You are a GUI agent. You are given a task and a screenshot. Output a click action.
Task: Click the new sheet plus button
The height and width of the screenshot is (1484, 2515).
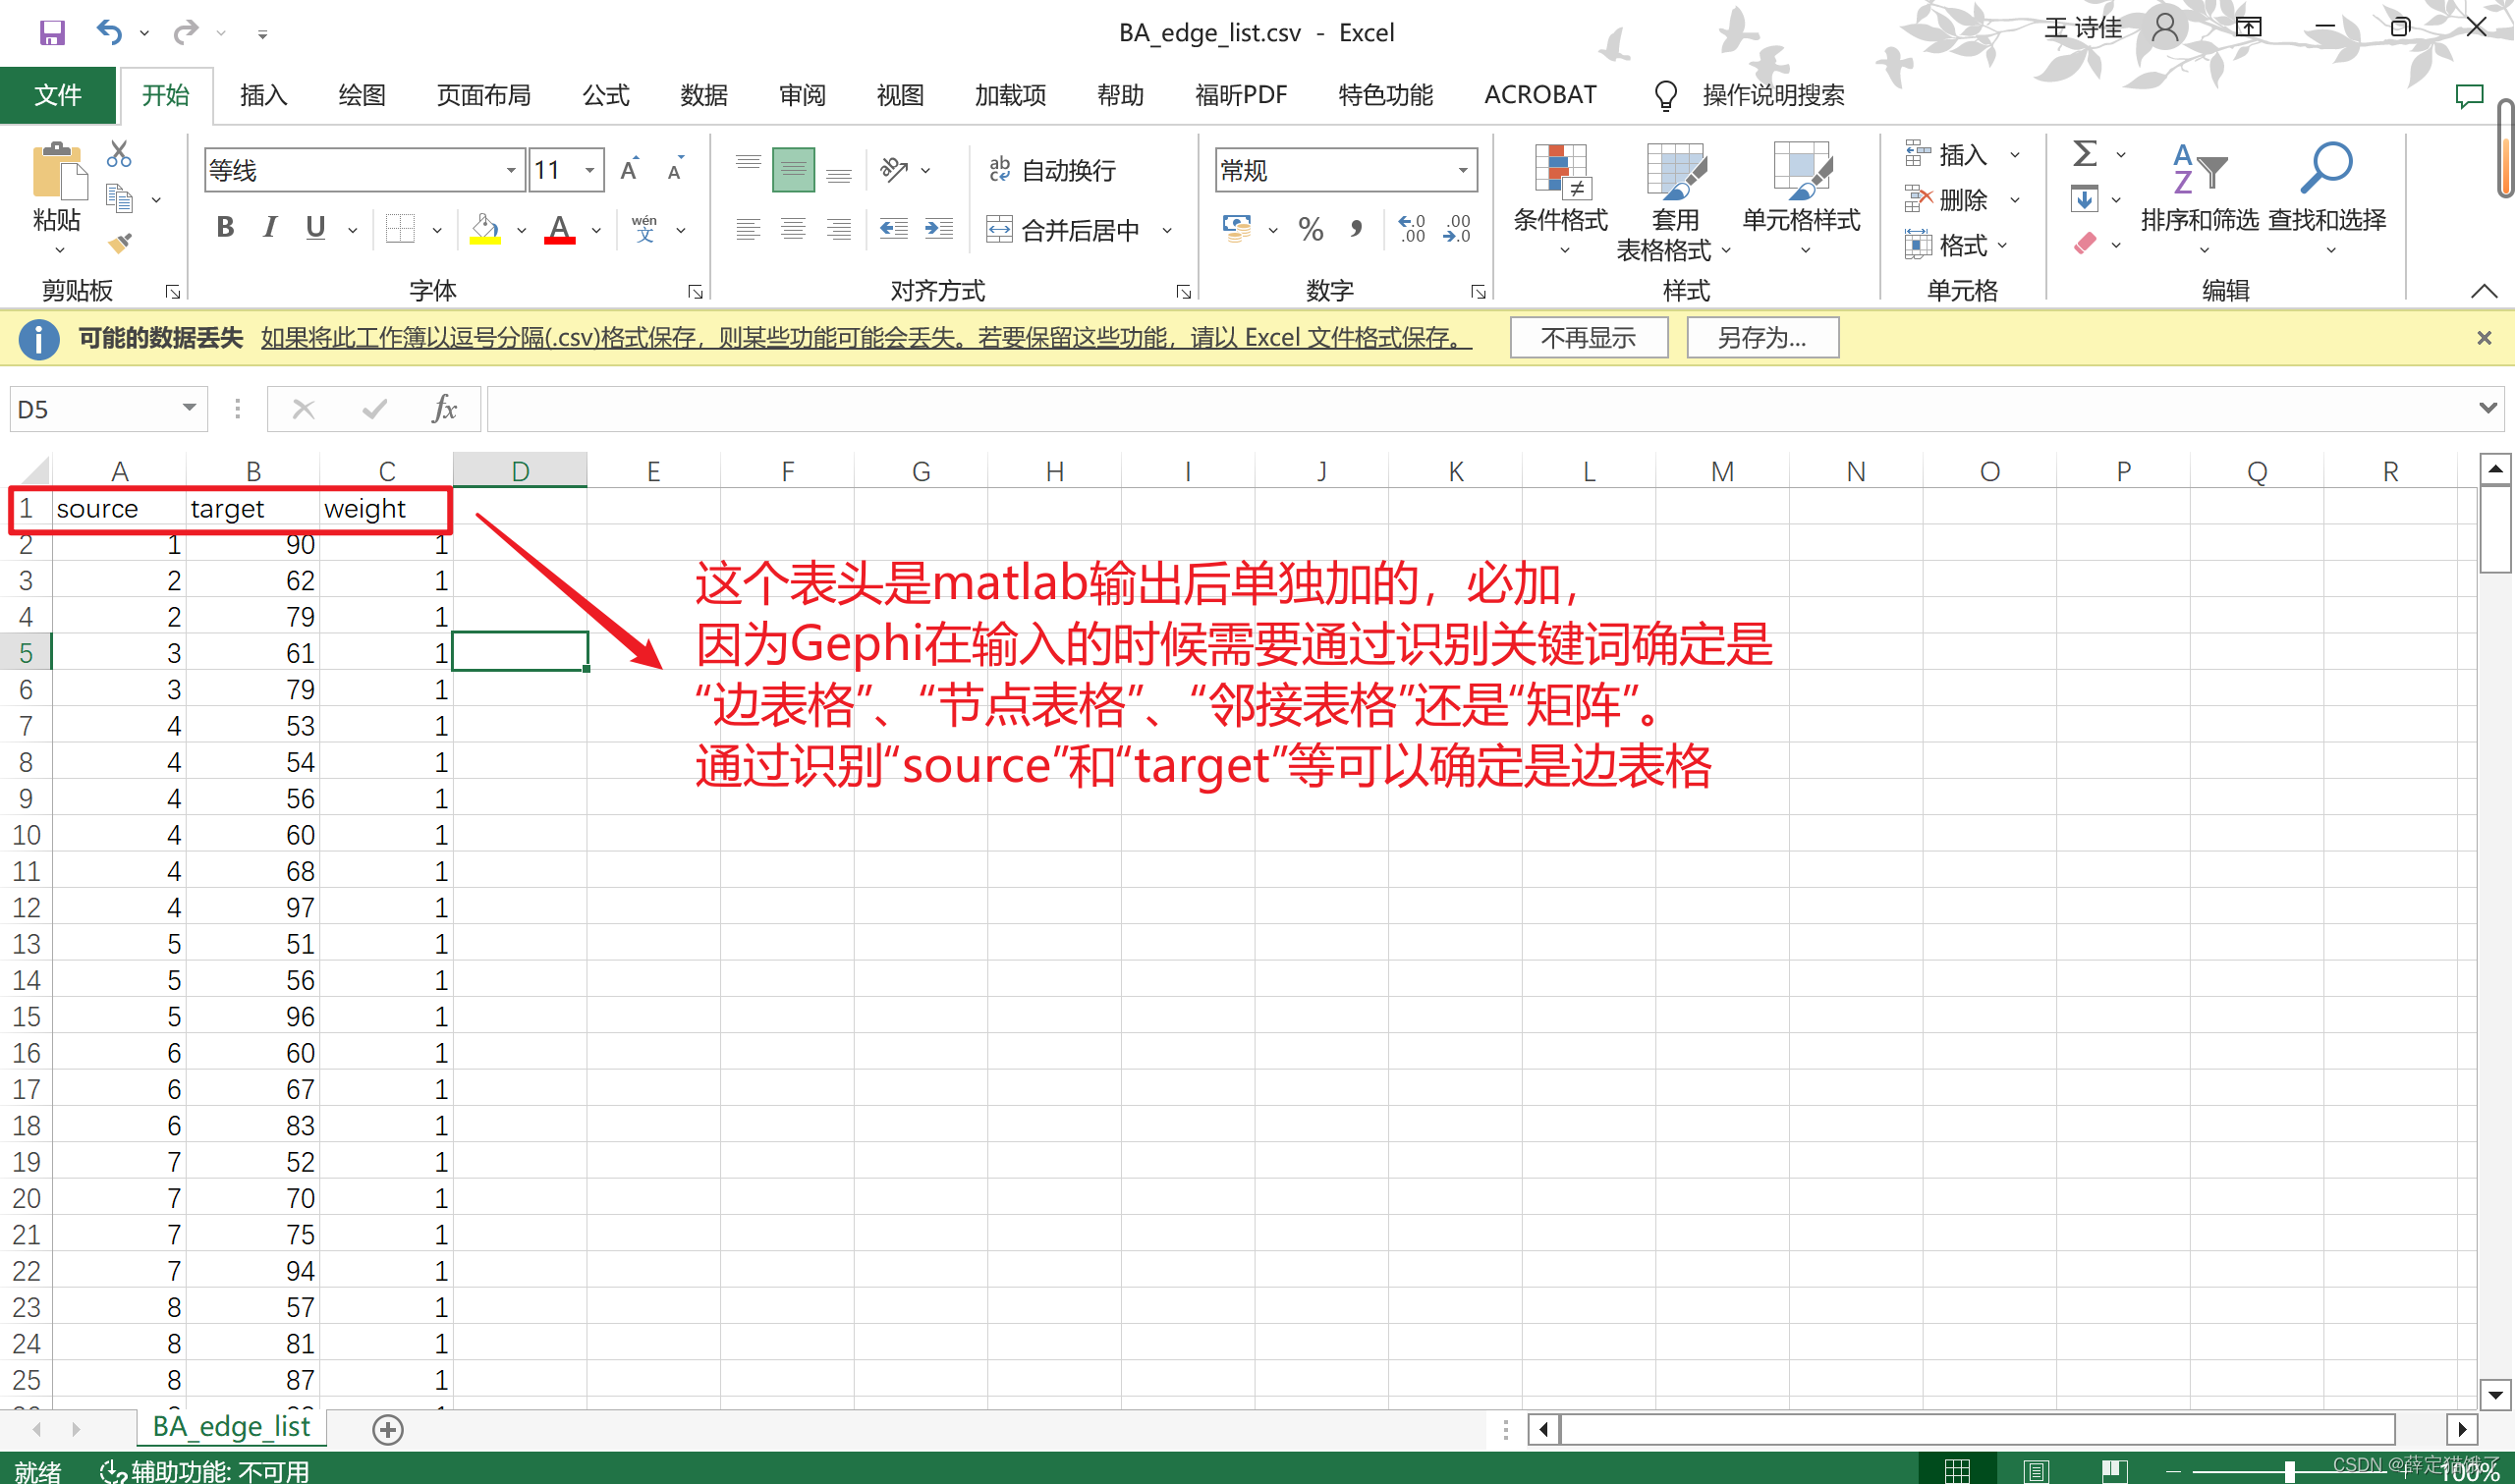[387, 1429]
